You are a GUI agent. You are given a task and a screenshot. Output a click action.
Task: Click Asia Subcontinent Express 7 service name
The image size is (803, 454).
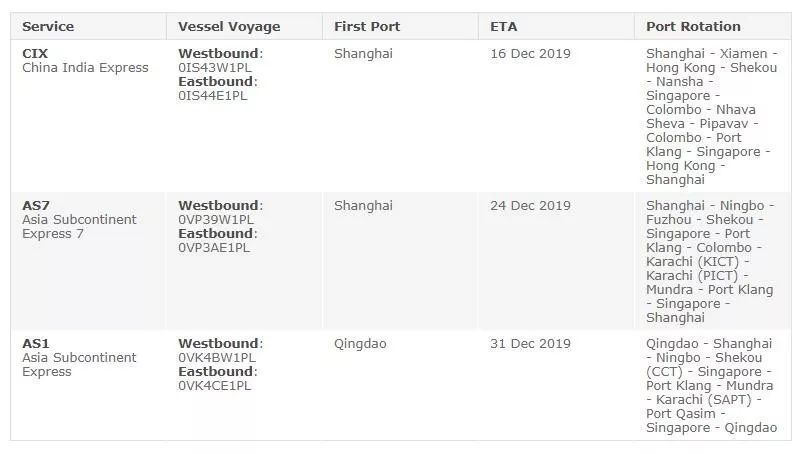[x=79, y=227]
